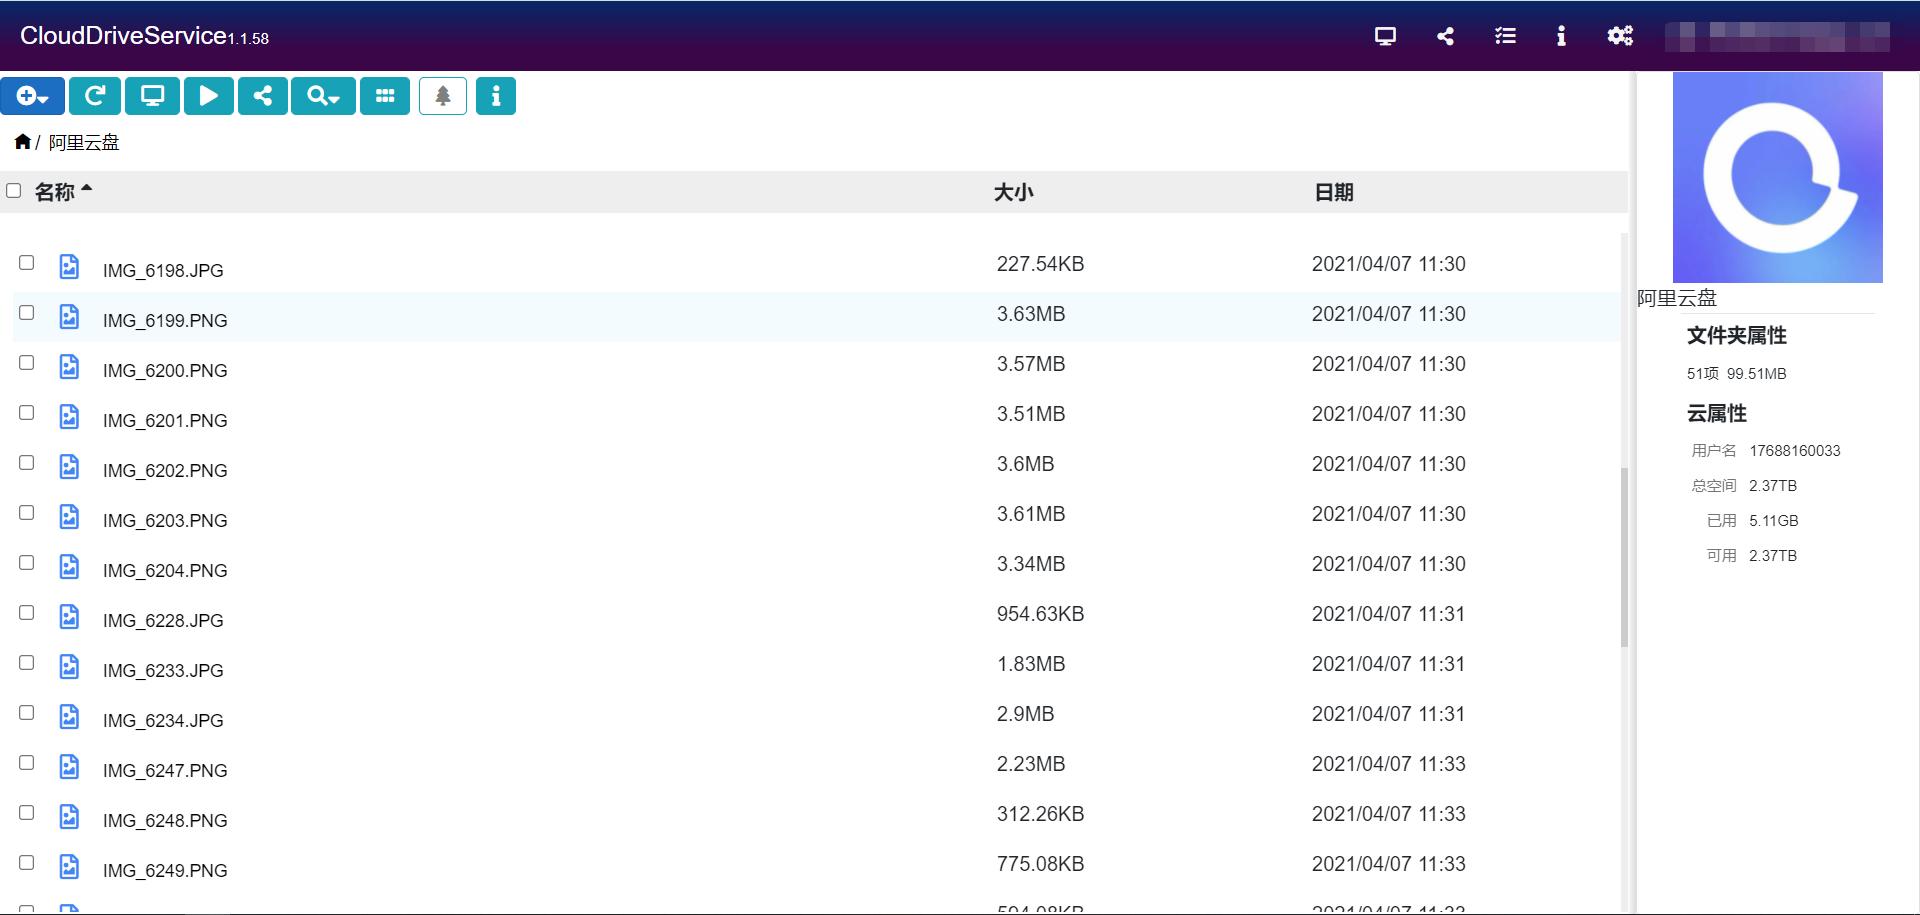Click the monitor icon in top header
This screenshot has height=915, width=1920.
[1385, 36]
